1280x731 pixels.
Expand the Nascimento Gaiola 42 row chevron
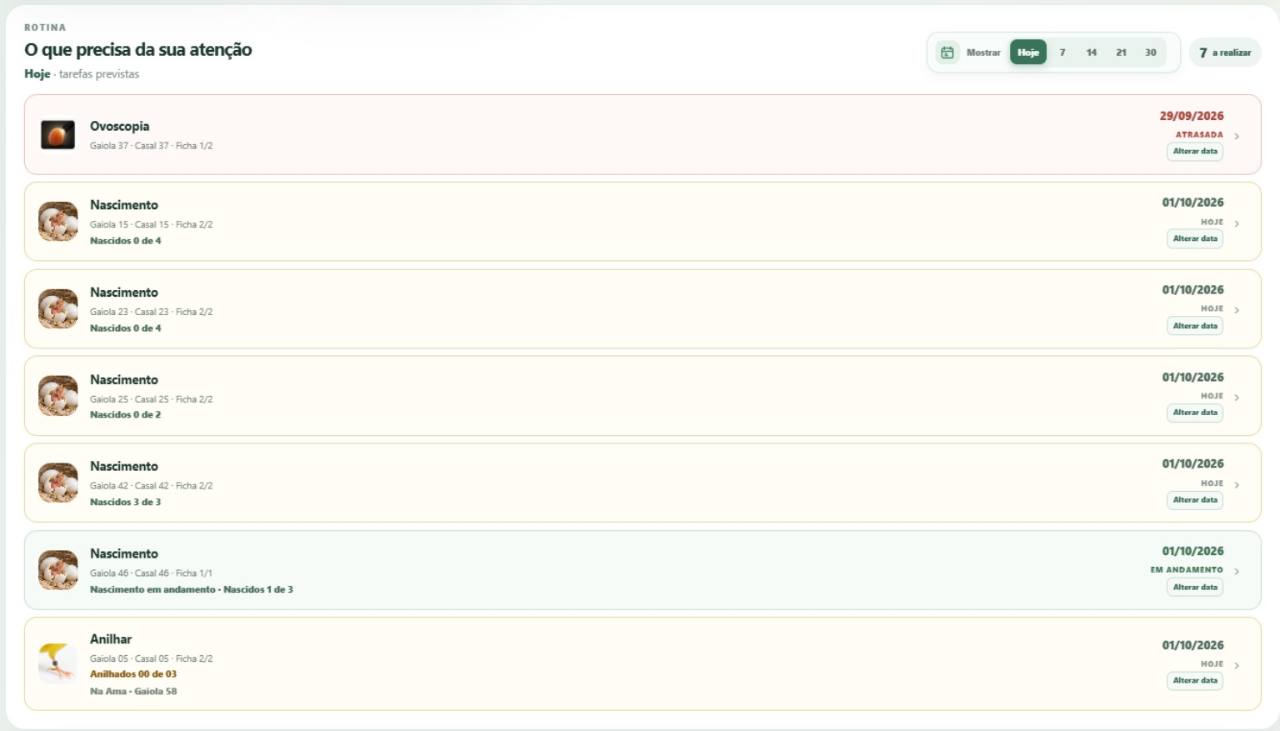click(x=1237, y=485)
